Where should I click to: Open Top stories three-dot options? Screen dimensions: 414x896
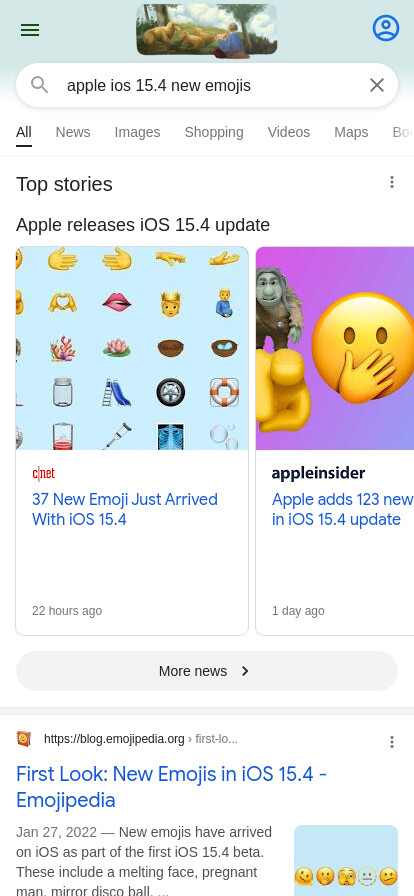(392, 182)
